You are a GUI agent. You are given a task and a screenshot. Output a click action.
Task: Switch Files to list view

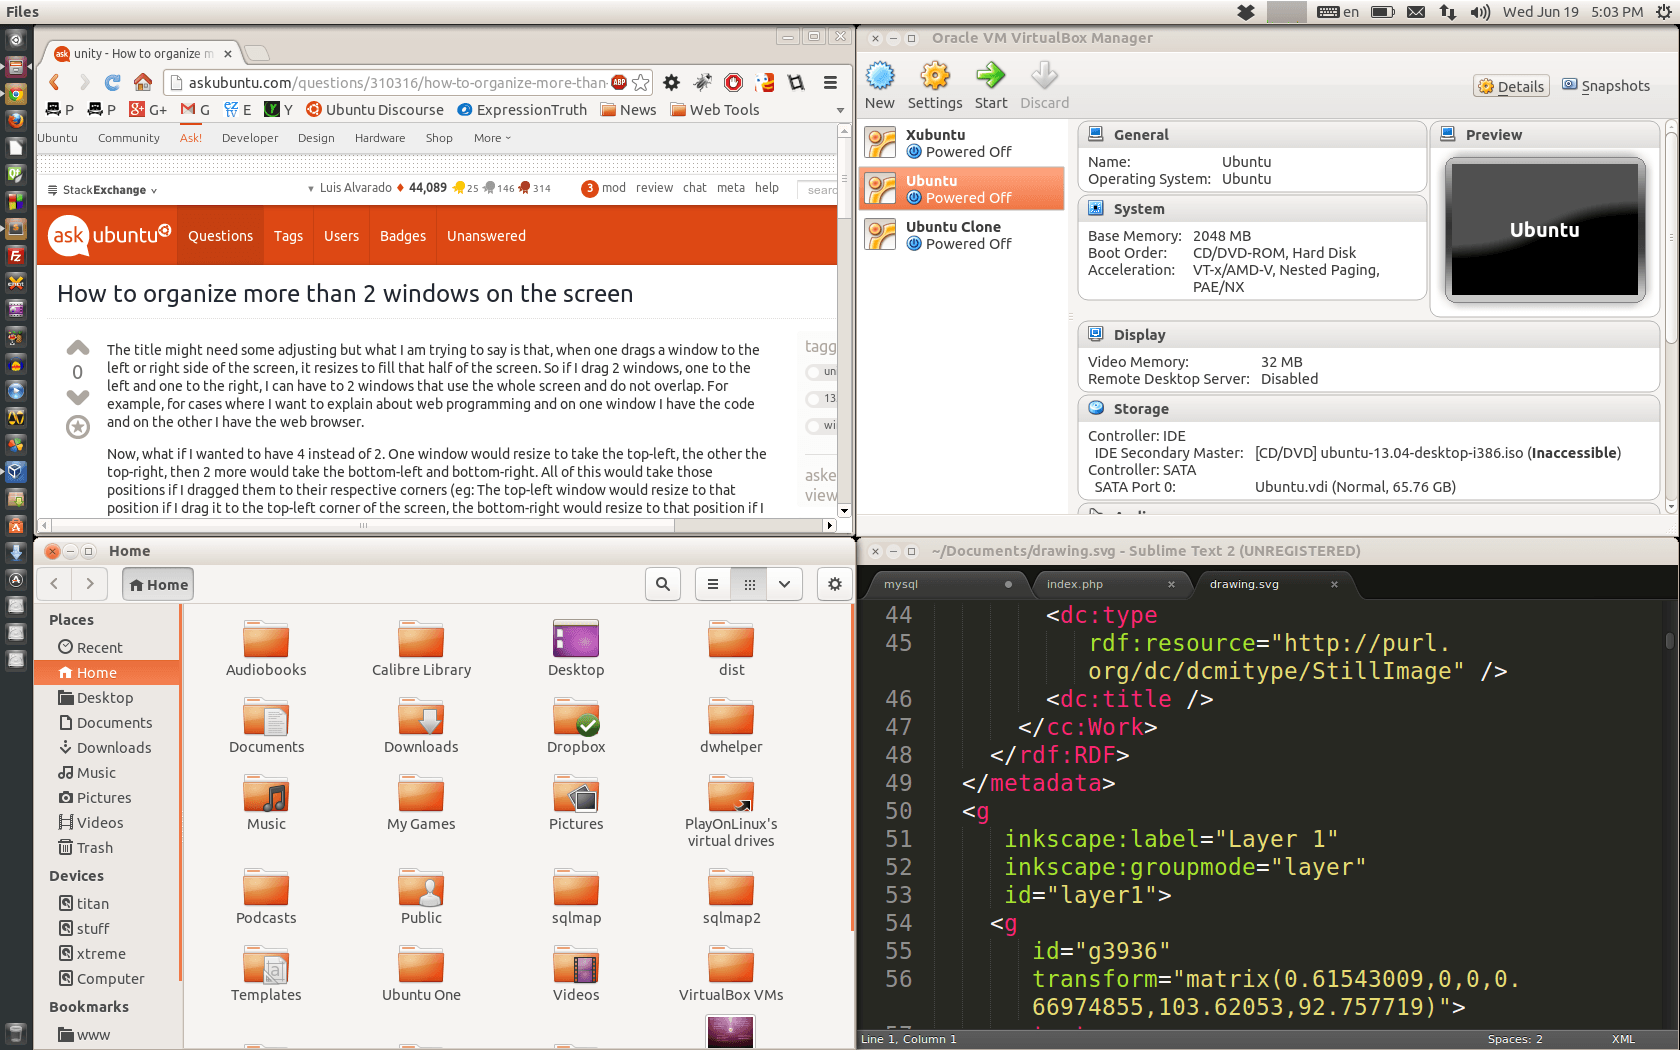tap(713, 584)
